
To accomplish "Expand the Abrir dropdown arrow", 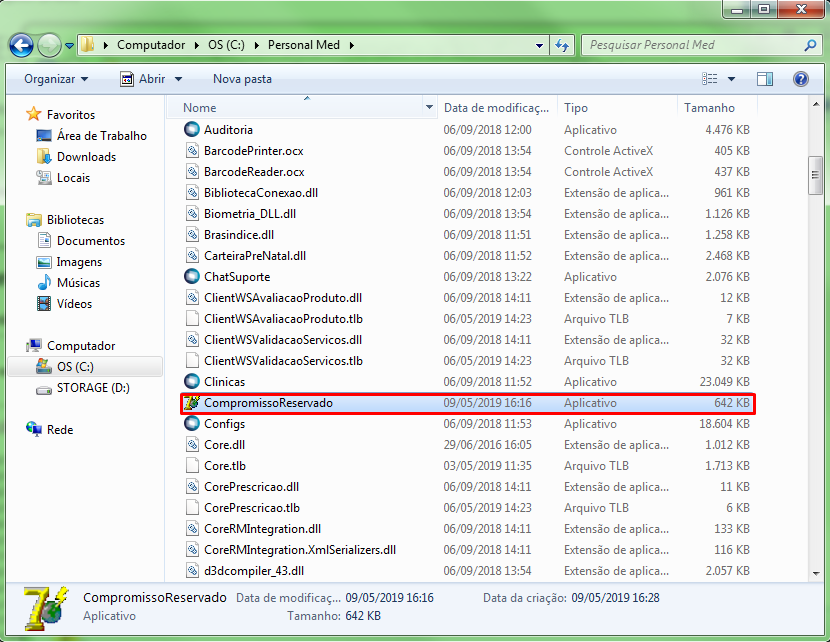I will coord(178,79).
